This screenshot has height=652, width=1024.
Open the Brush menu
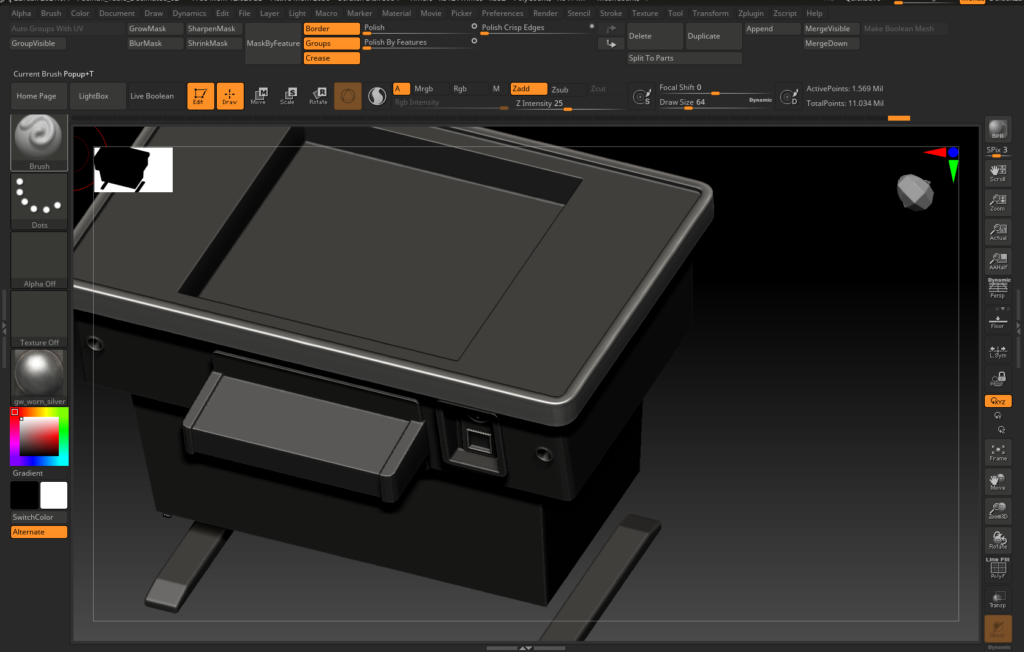pos(51,13)
